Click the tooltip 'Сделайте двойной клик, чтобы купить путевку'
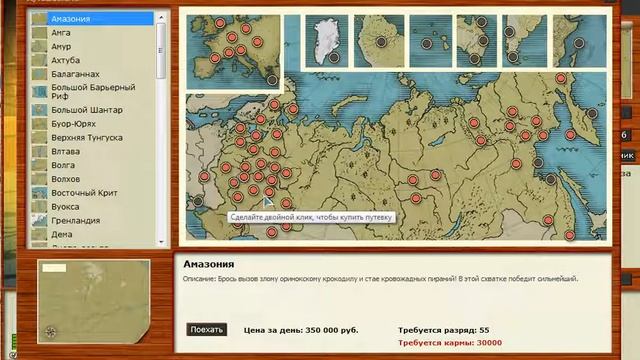The image size is (640, 360). pos(311,217)
